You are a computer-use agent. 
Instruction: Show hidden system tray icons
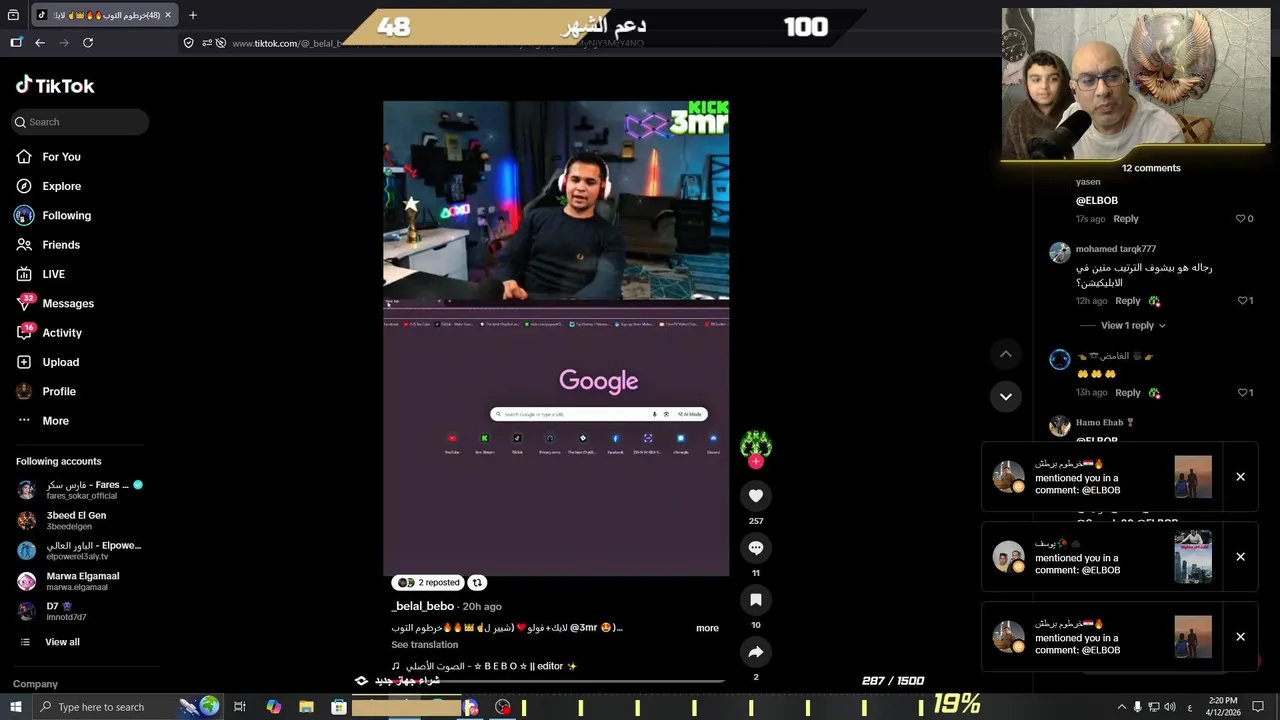click(x=1121, y=707)
